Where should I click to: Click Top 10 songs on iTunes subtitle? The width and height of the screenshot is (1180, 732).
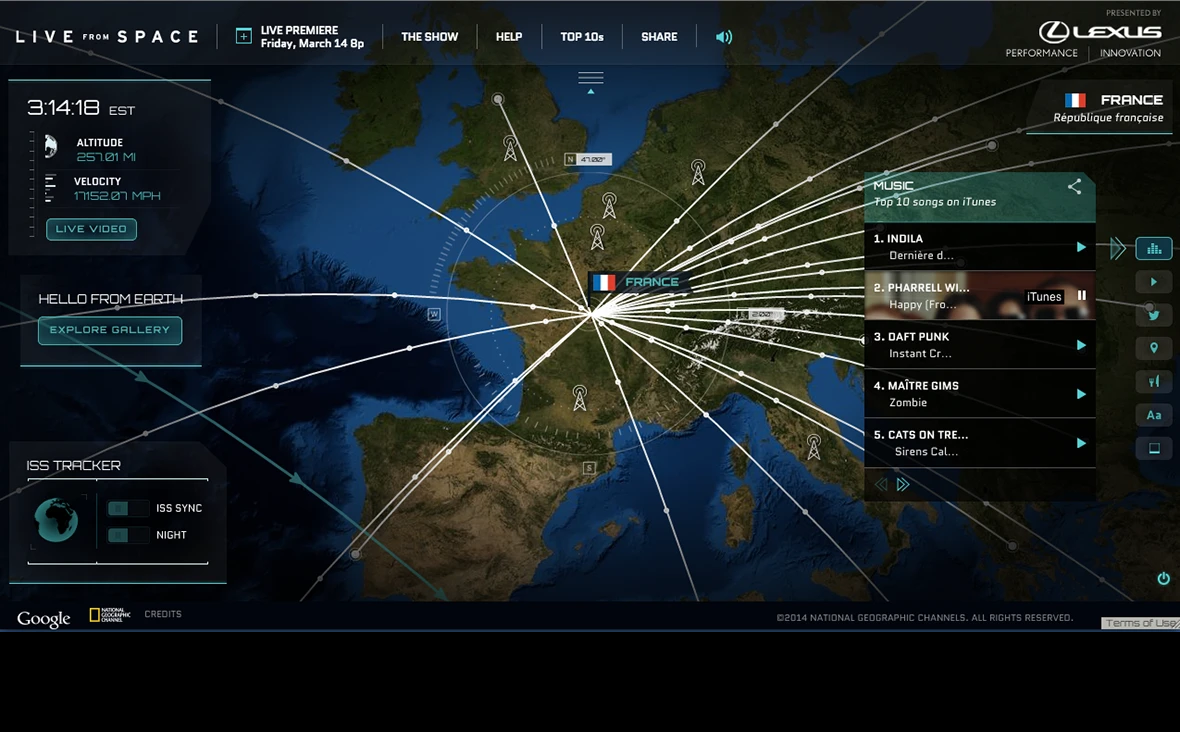click(x=935, y=202)
